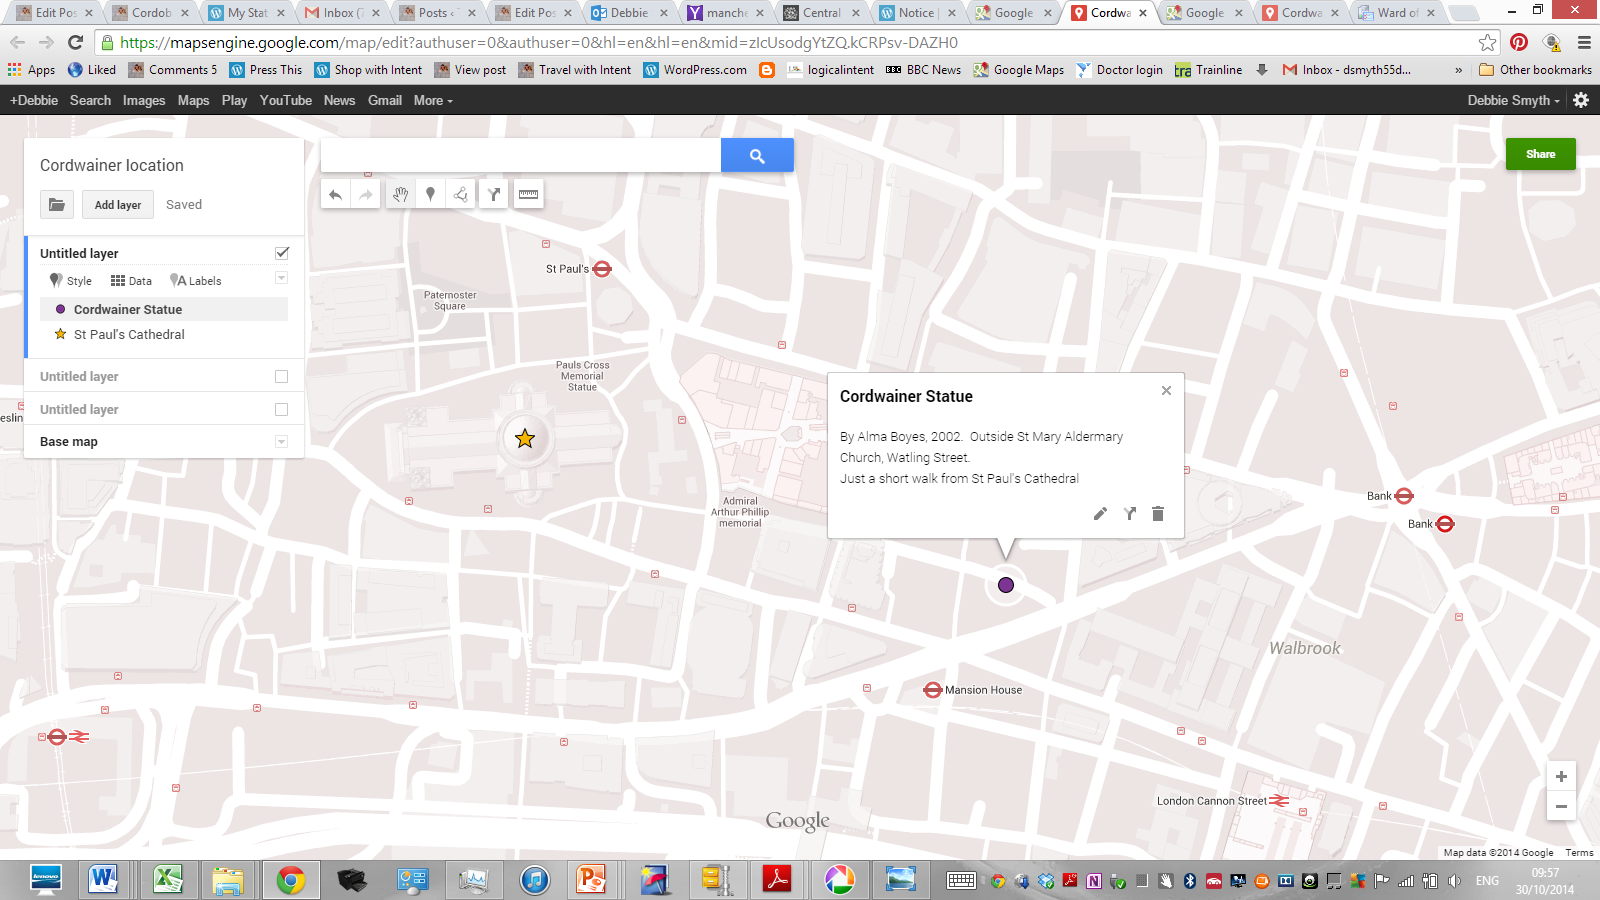Viewport: 1600px width, 900px height.
Task: Uncheck the first Untitled layer checkbox
Action: click(282, 253)
